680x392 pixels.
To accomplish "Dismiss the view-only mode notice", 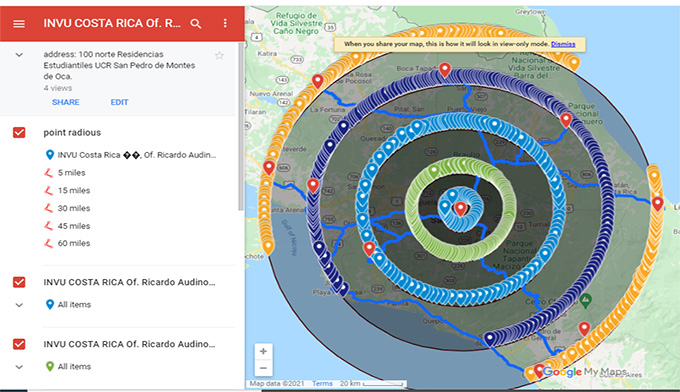I will point(563,44).
